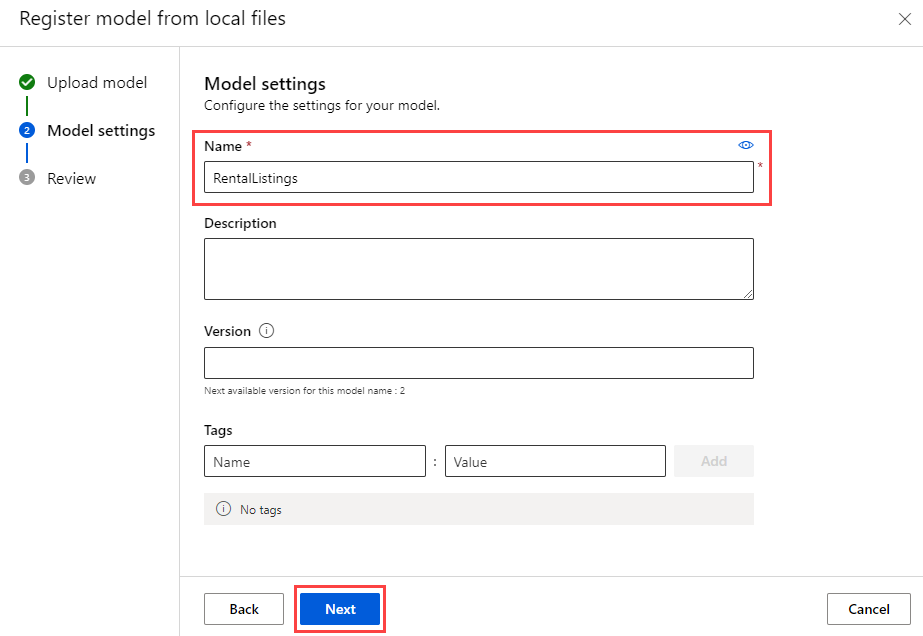Click the info icon beside No tags
Image resolution: width=923 pixels, height=636 pixels.
click(223, 509)
